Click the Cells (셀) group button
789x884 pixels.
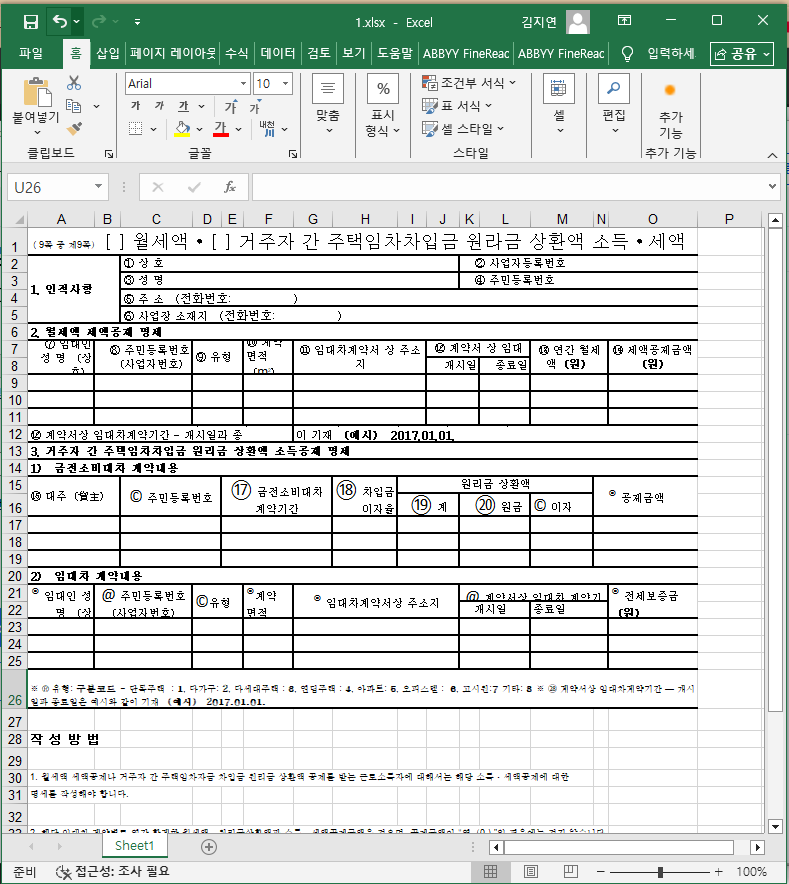point(559,104)
